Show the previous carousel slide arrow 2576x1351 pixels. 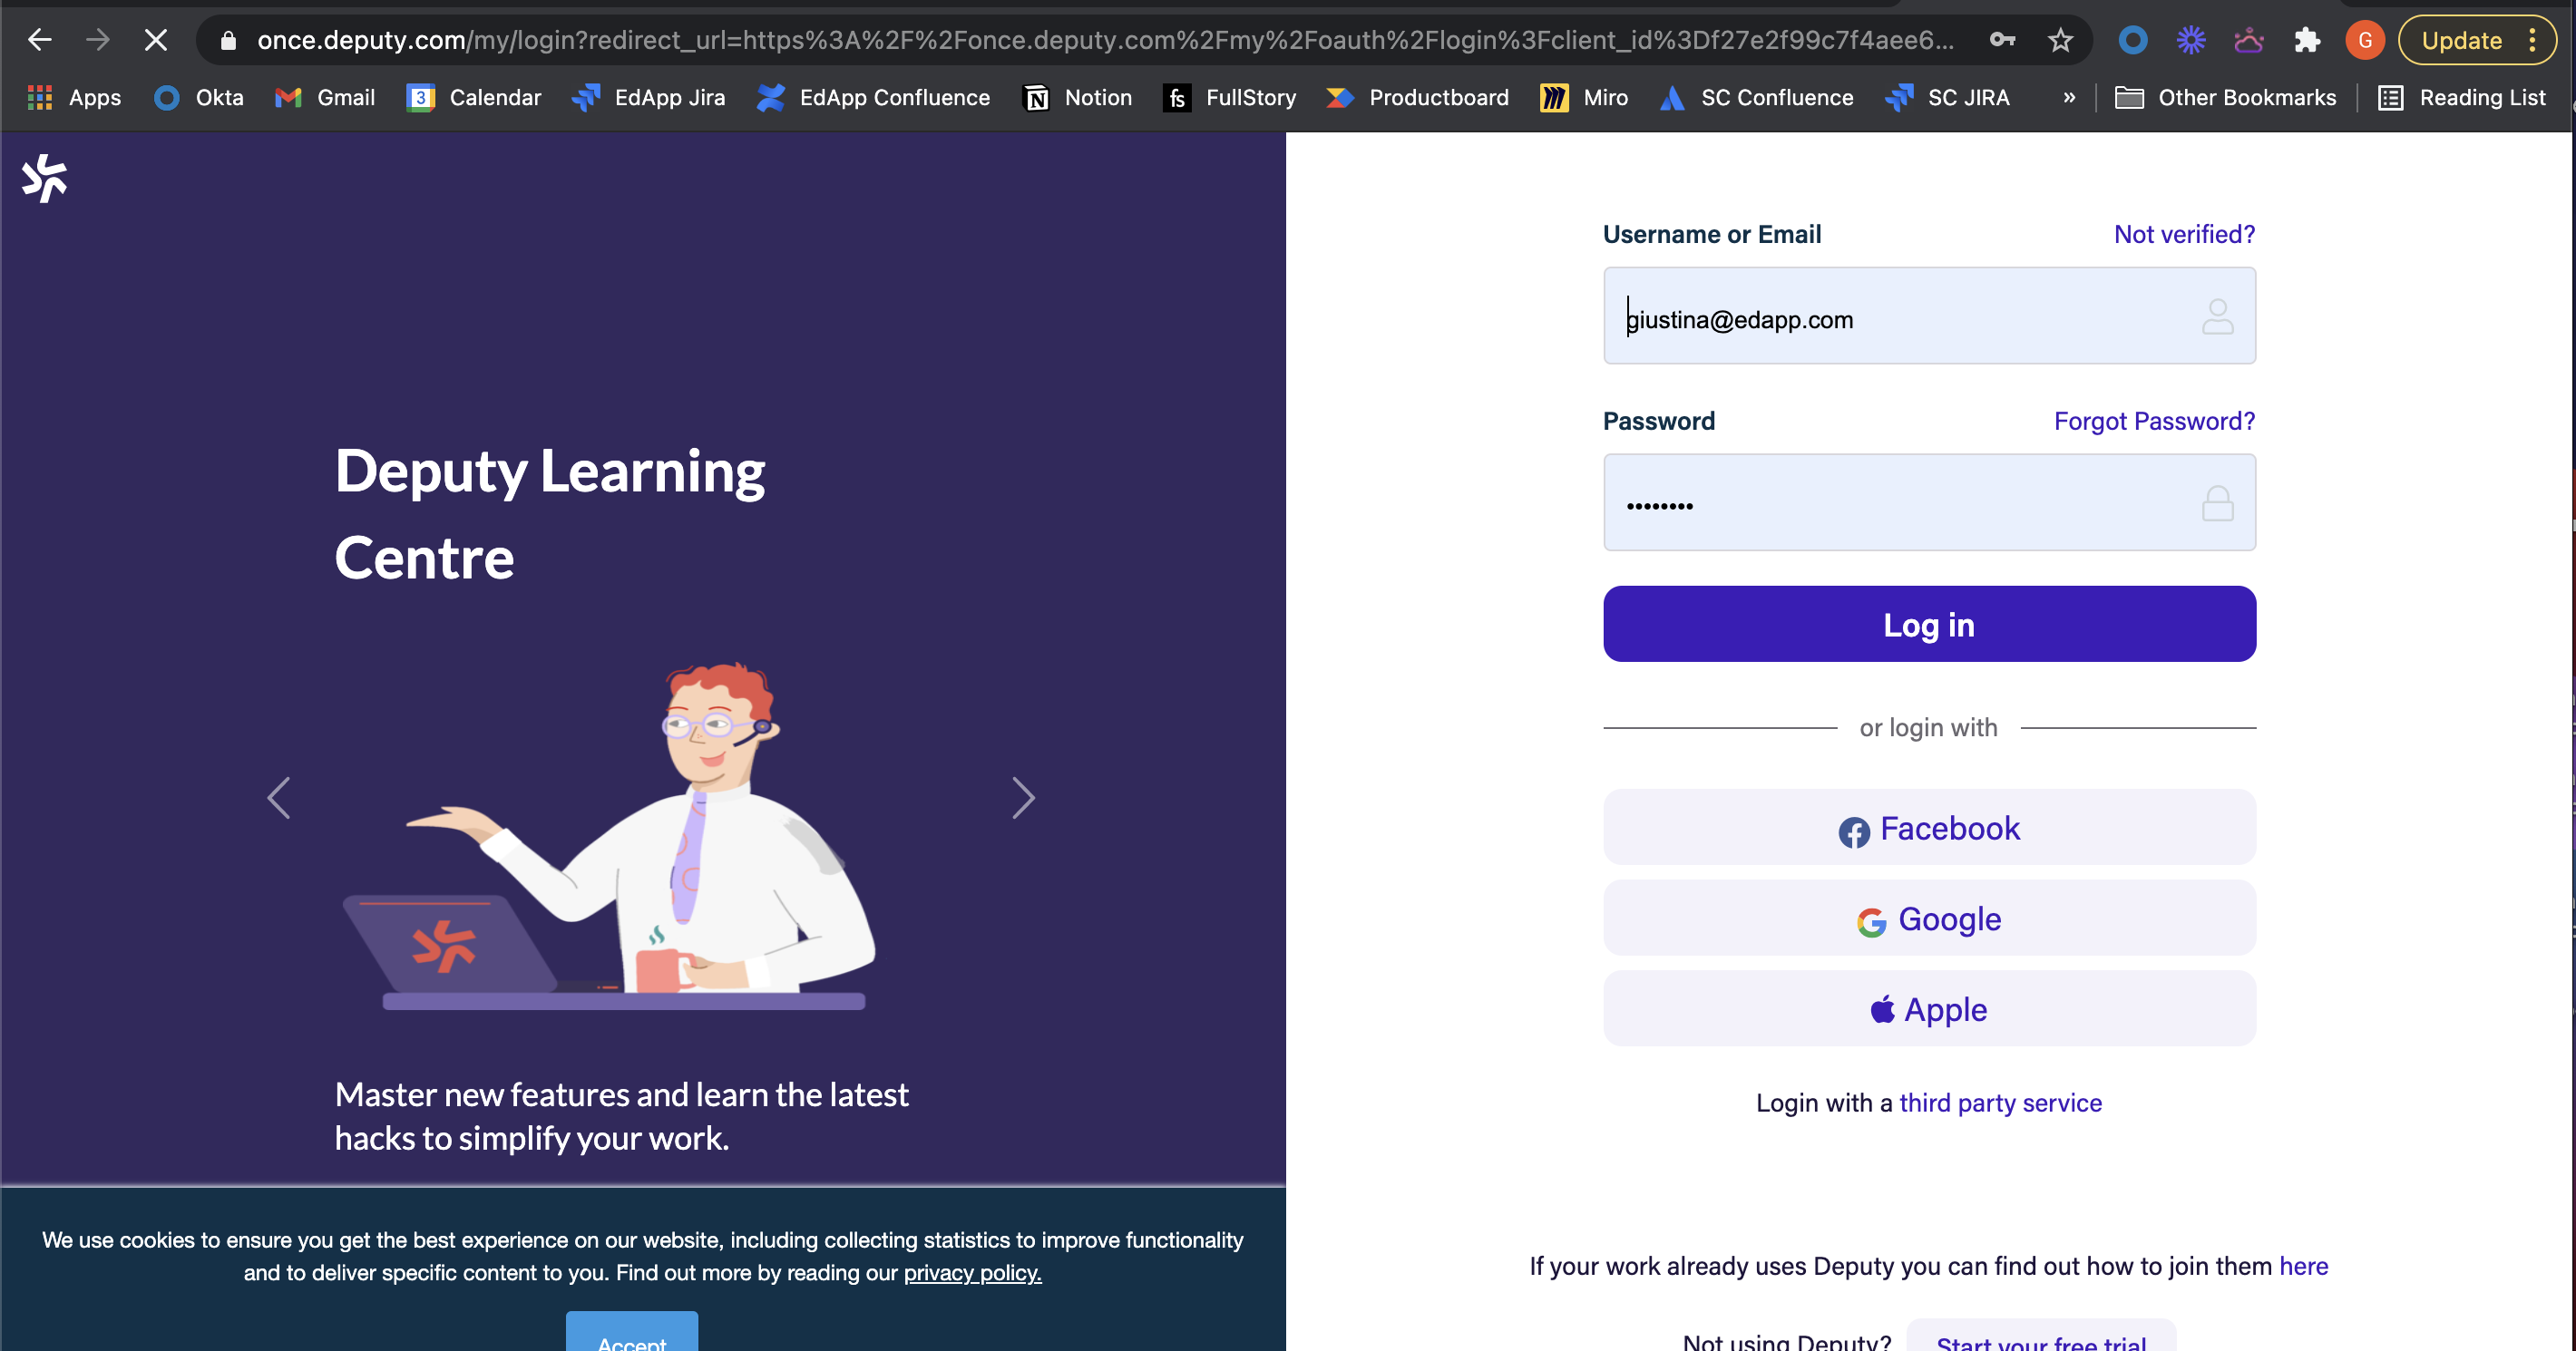(x=279, y=797)
